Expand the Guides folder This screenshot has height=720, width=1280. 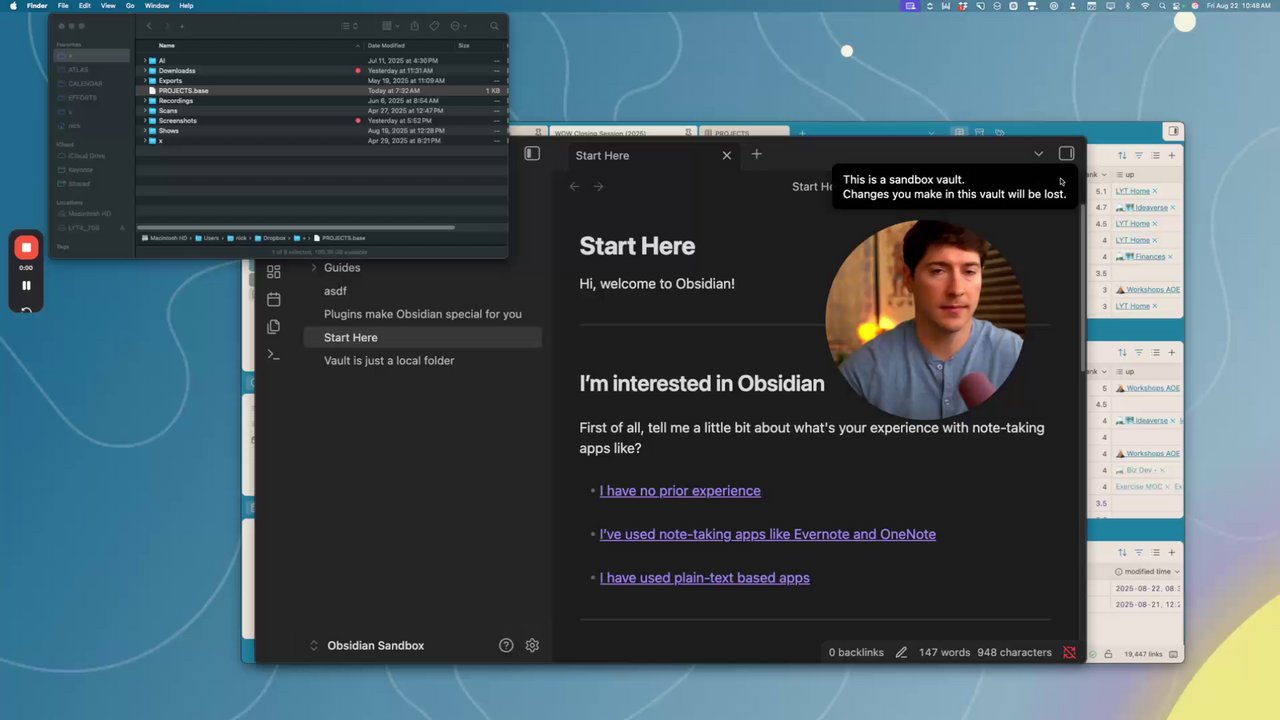coord(314,268)
